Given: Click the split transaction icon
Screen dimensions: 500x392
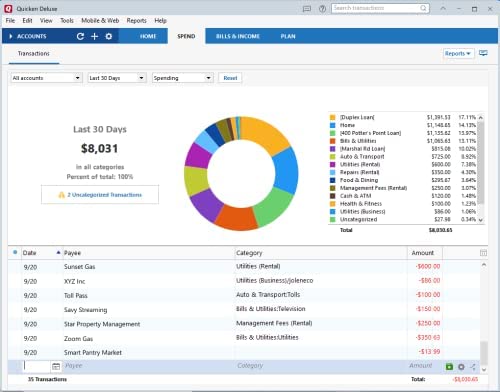Looking at the screenshot, I should [x=473, y=367].
